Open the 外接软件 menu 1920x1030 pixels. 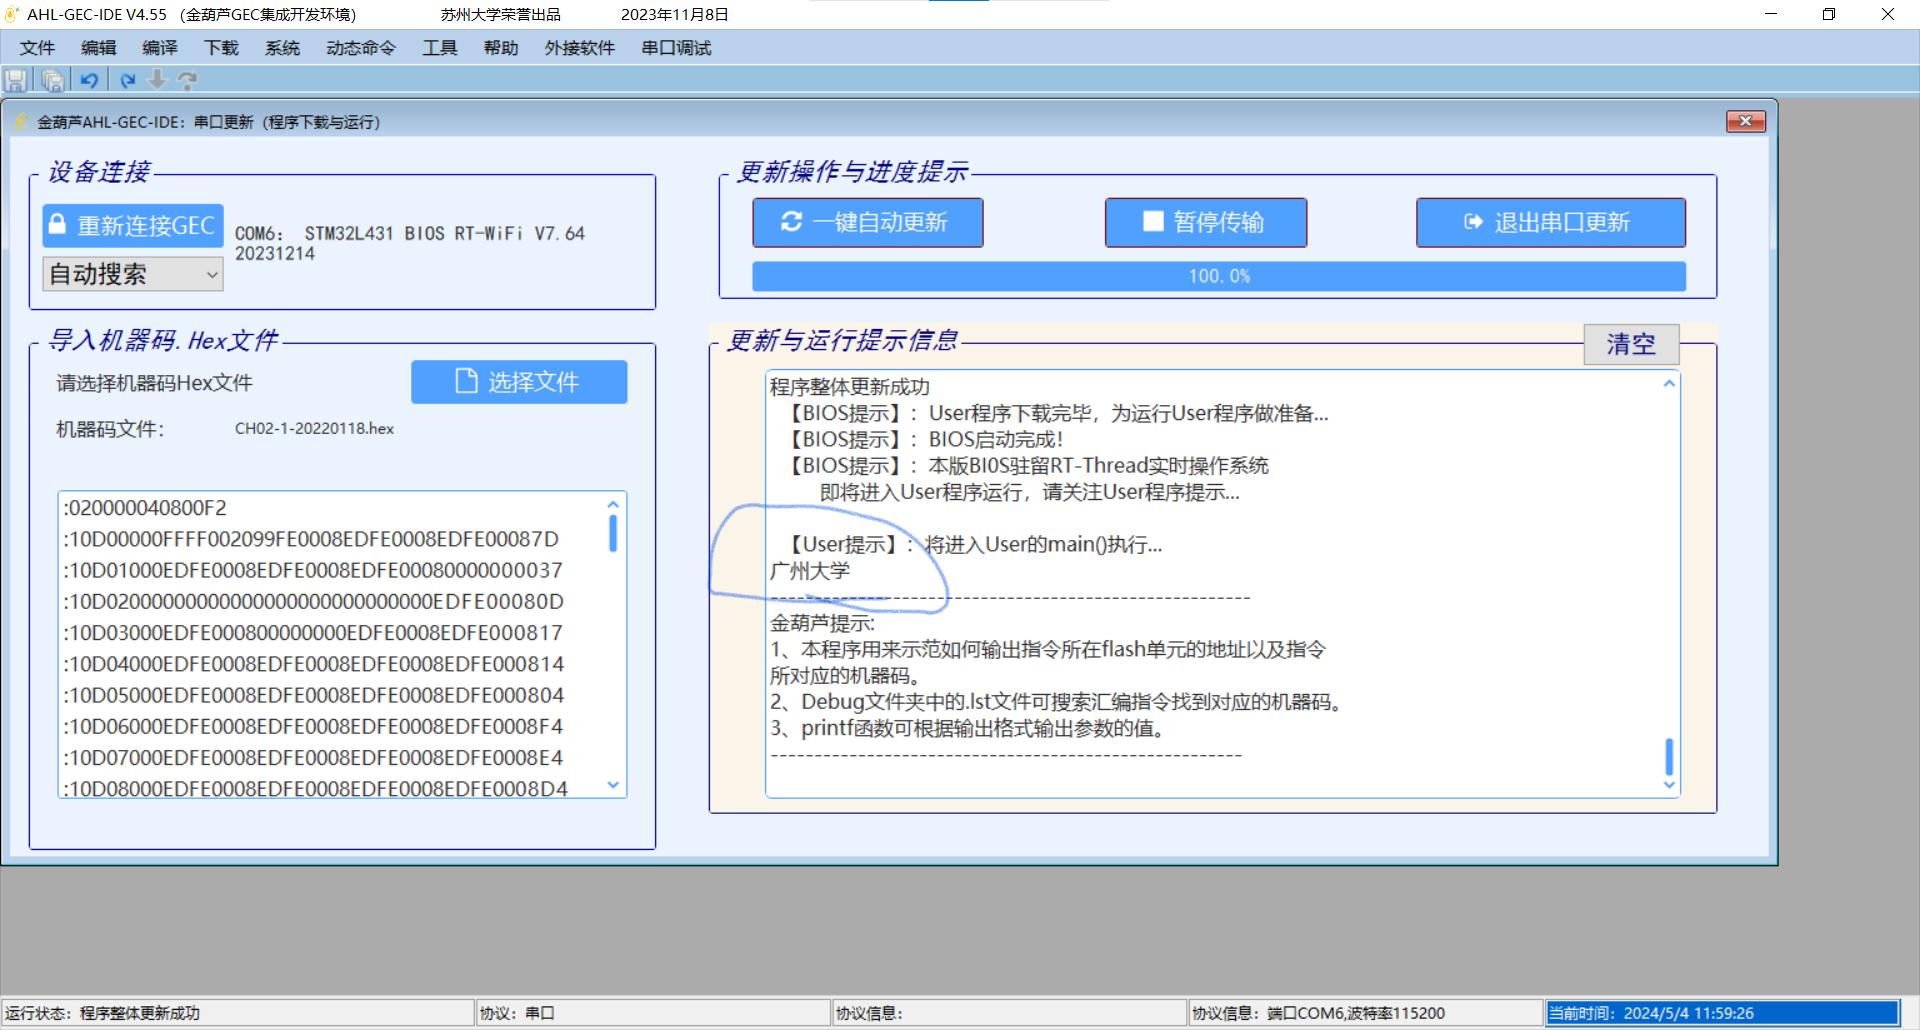click(580, 47)
